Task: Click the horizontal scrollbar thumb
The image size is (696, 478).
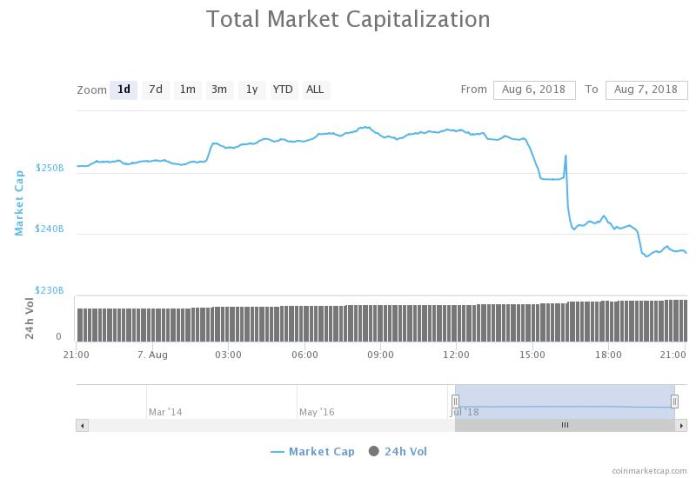Action: (564, 425)
